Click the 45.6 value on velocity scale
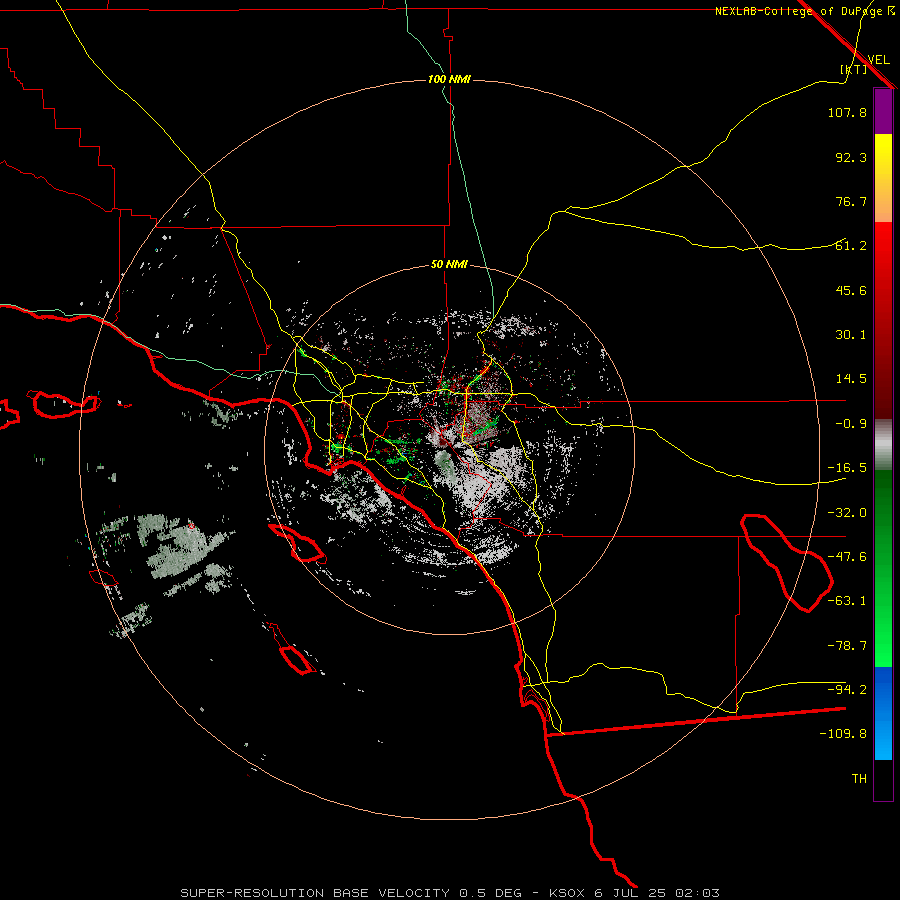Viewport: 900px width, 900px height. click(x=851, y=290)
